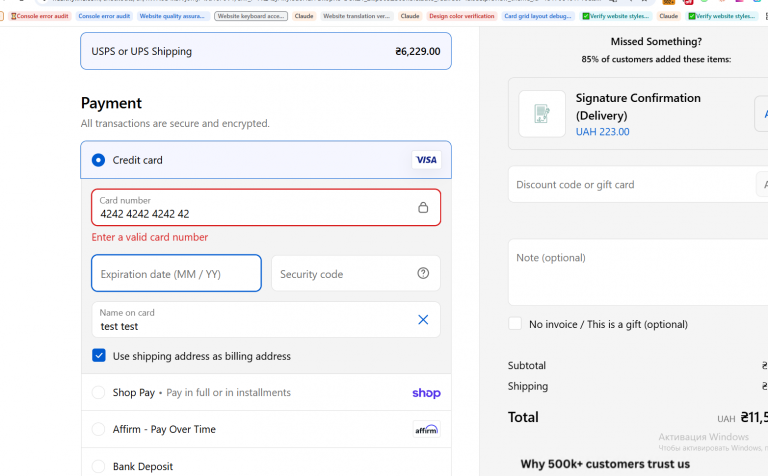Screen dimensions: 768x476
Task: Click the Expiration date (MM / YY) field
Action: pyautogui.click(x=176, y=273)
